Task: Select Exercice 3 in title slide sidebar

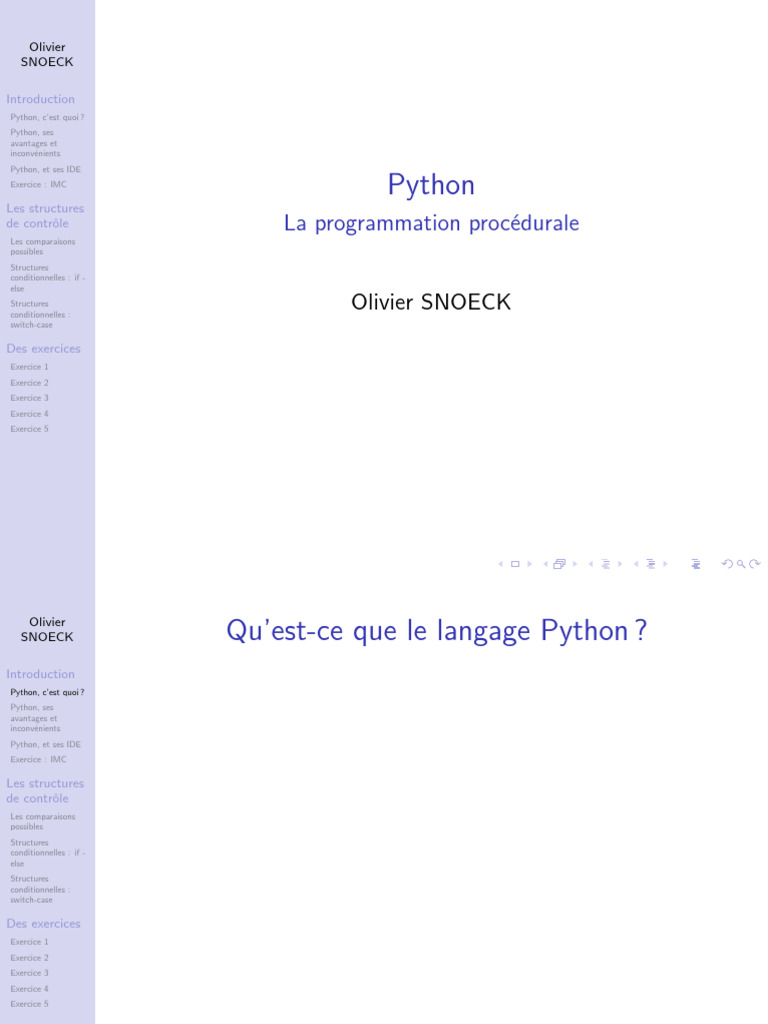Action: 29,398
